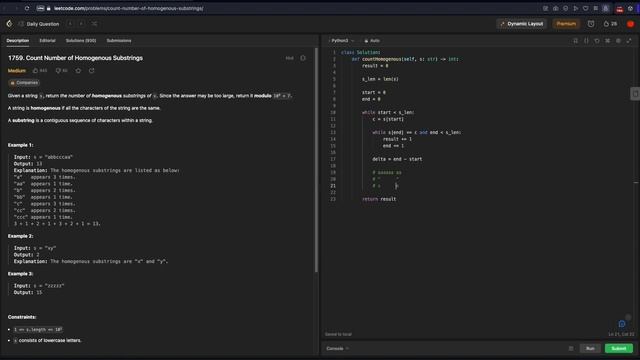Click the share arrow icon

(x=91, y=71)
